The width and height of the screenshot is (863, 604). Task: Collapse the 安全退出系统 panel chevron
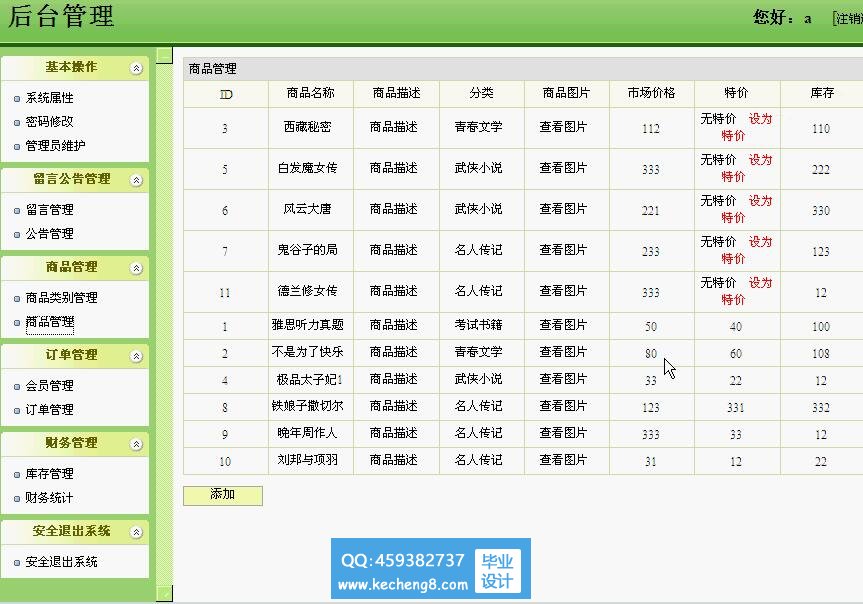(x=136, y=532)
